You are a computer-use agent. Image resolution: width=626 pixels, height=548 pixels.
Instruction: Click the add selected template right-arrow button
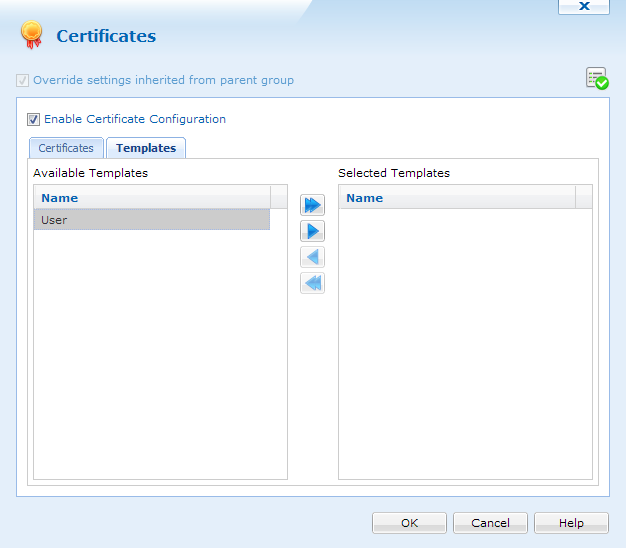(x=312, y=231)
